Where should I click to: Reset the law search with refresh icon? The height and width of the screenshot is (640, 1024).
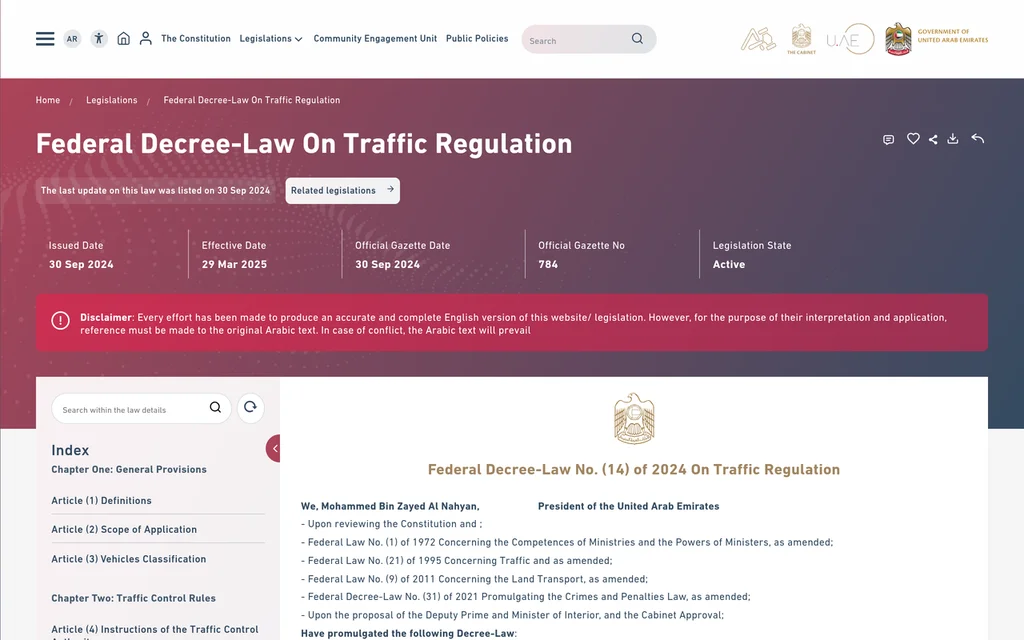[250, 408]
